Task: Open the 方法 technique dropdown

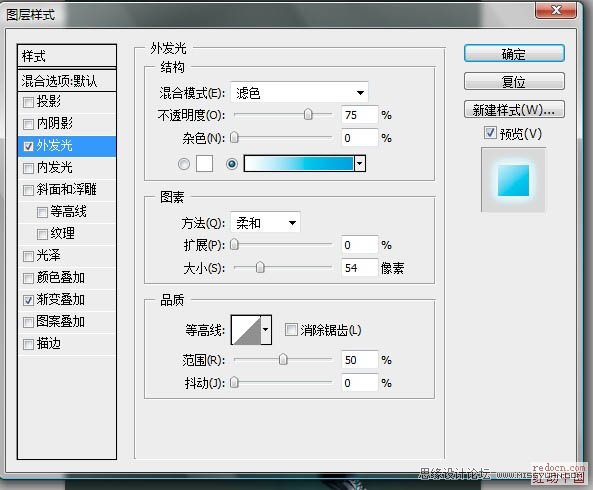Action: click(x=265, y=222)
